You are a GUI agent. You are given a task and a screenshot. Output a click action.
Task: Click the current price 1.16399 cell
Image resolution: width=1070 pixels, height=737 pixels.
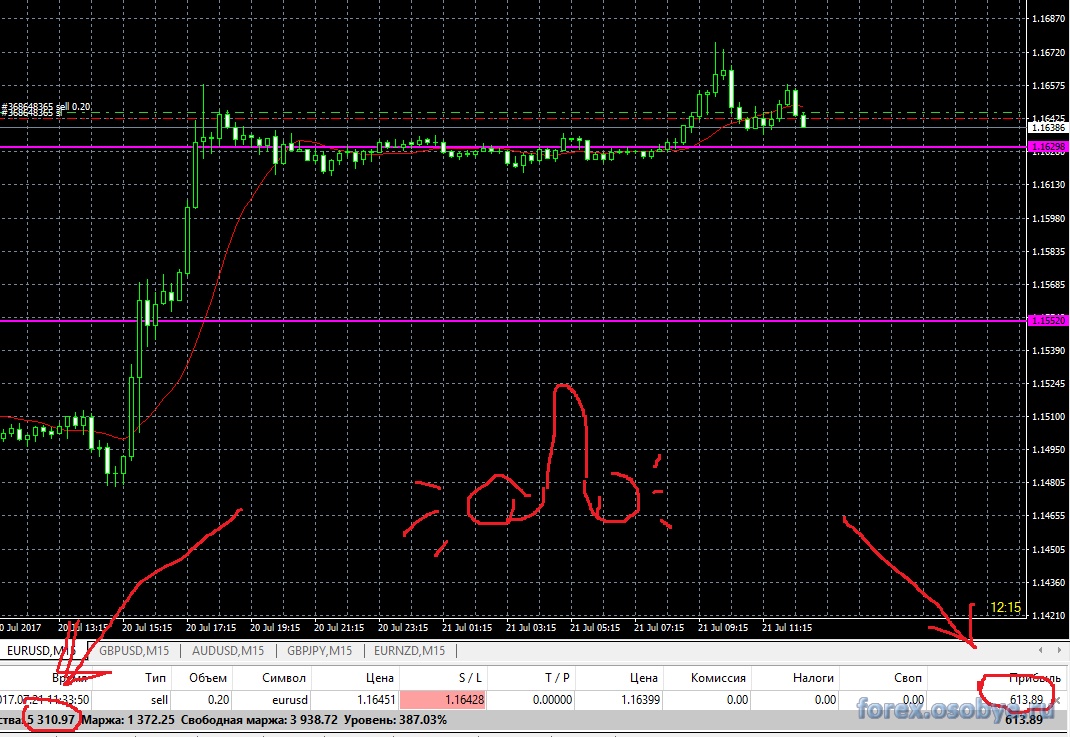pos(640,699)
